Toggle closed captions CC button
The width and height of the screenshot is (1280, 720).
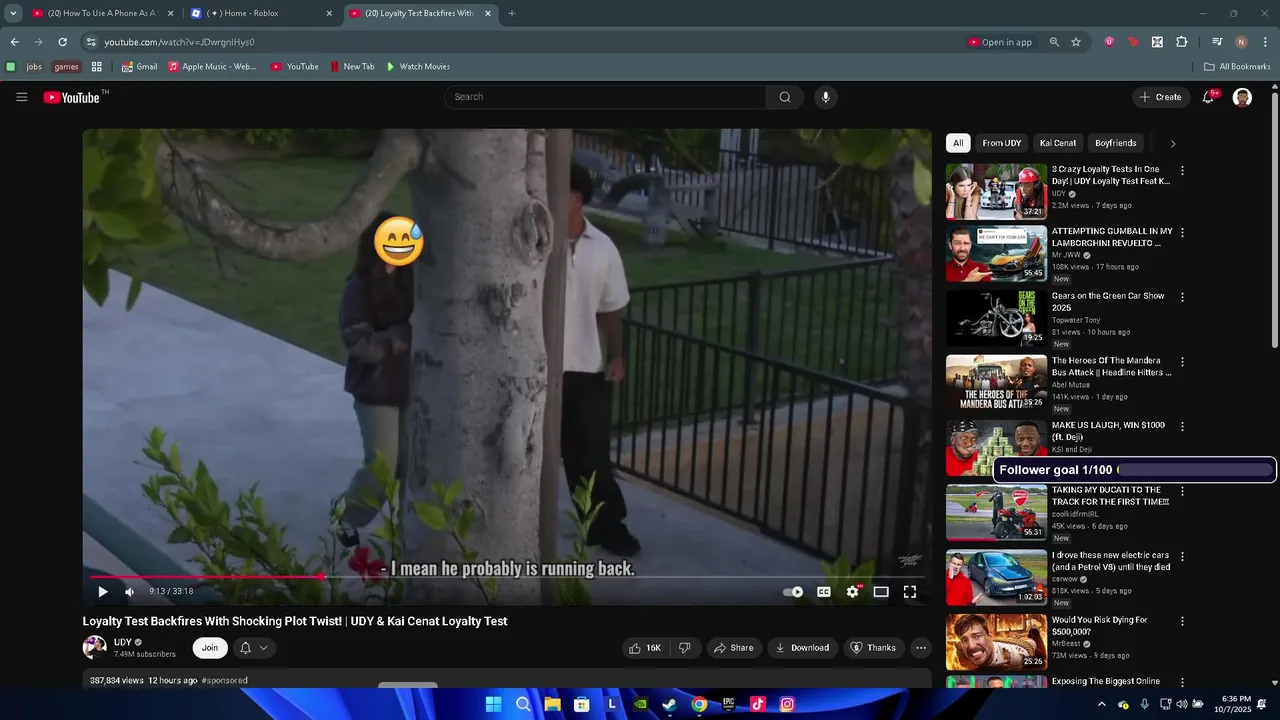pyautogui.click(x=824, y=592)
